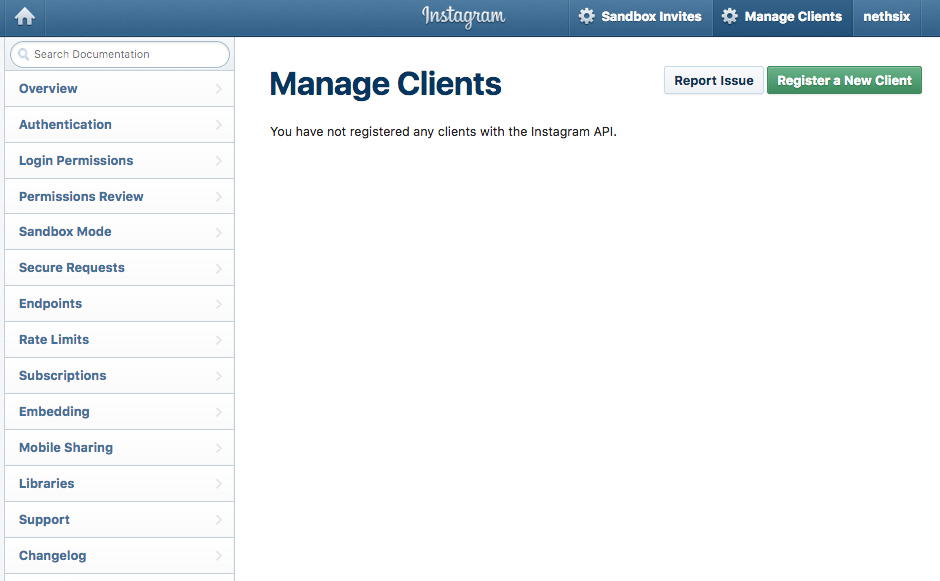Expand the Subscriptions row chevron
Image resolution: width=940 pixels, height=581 pixels.
point(219,376)
